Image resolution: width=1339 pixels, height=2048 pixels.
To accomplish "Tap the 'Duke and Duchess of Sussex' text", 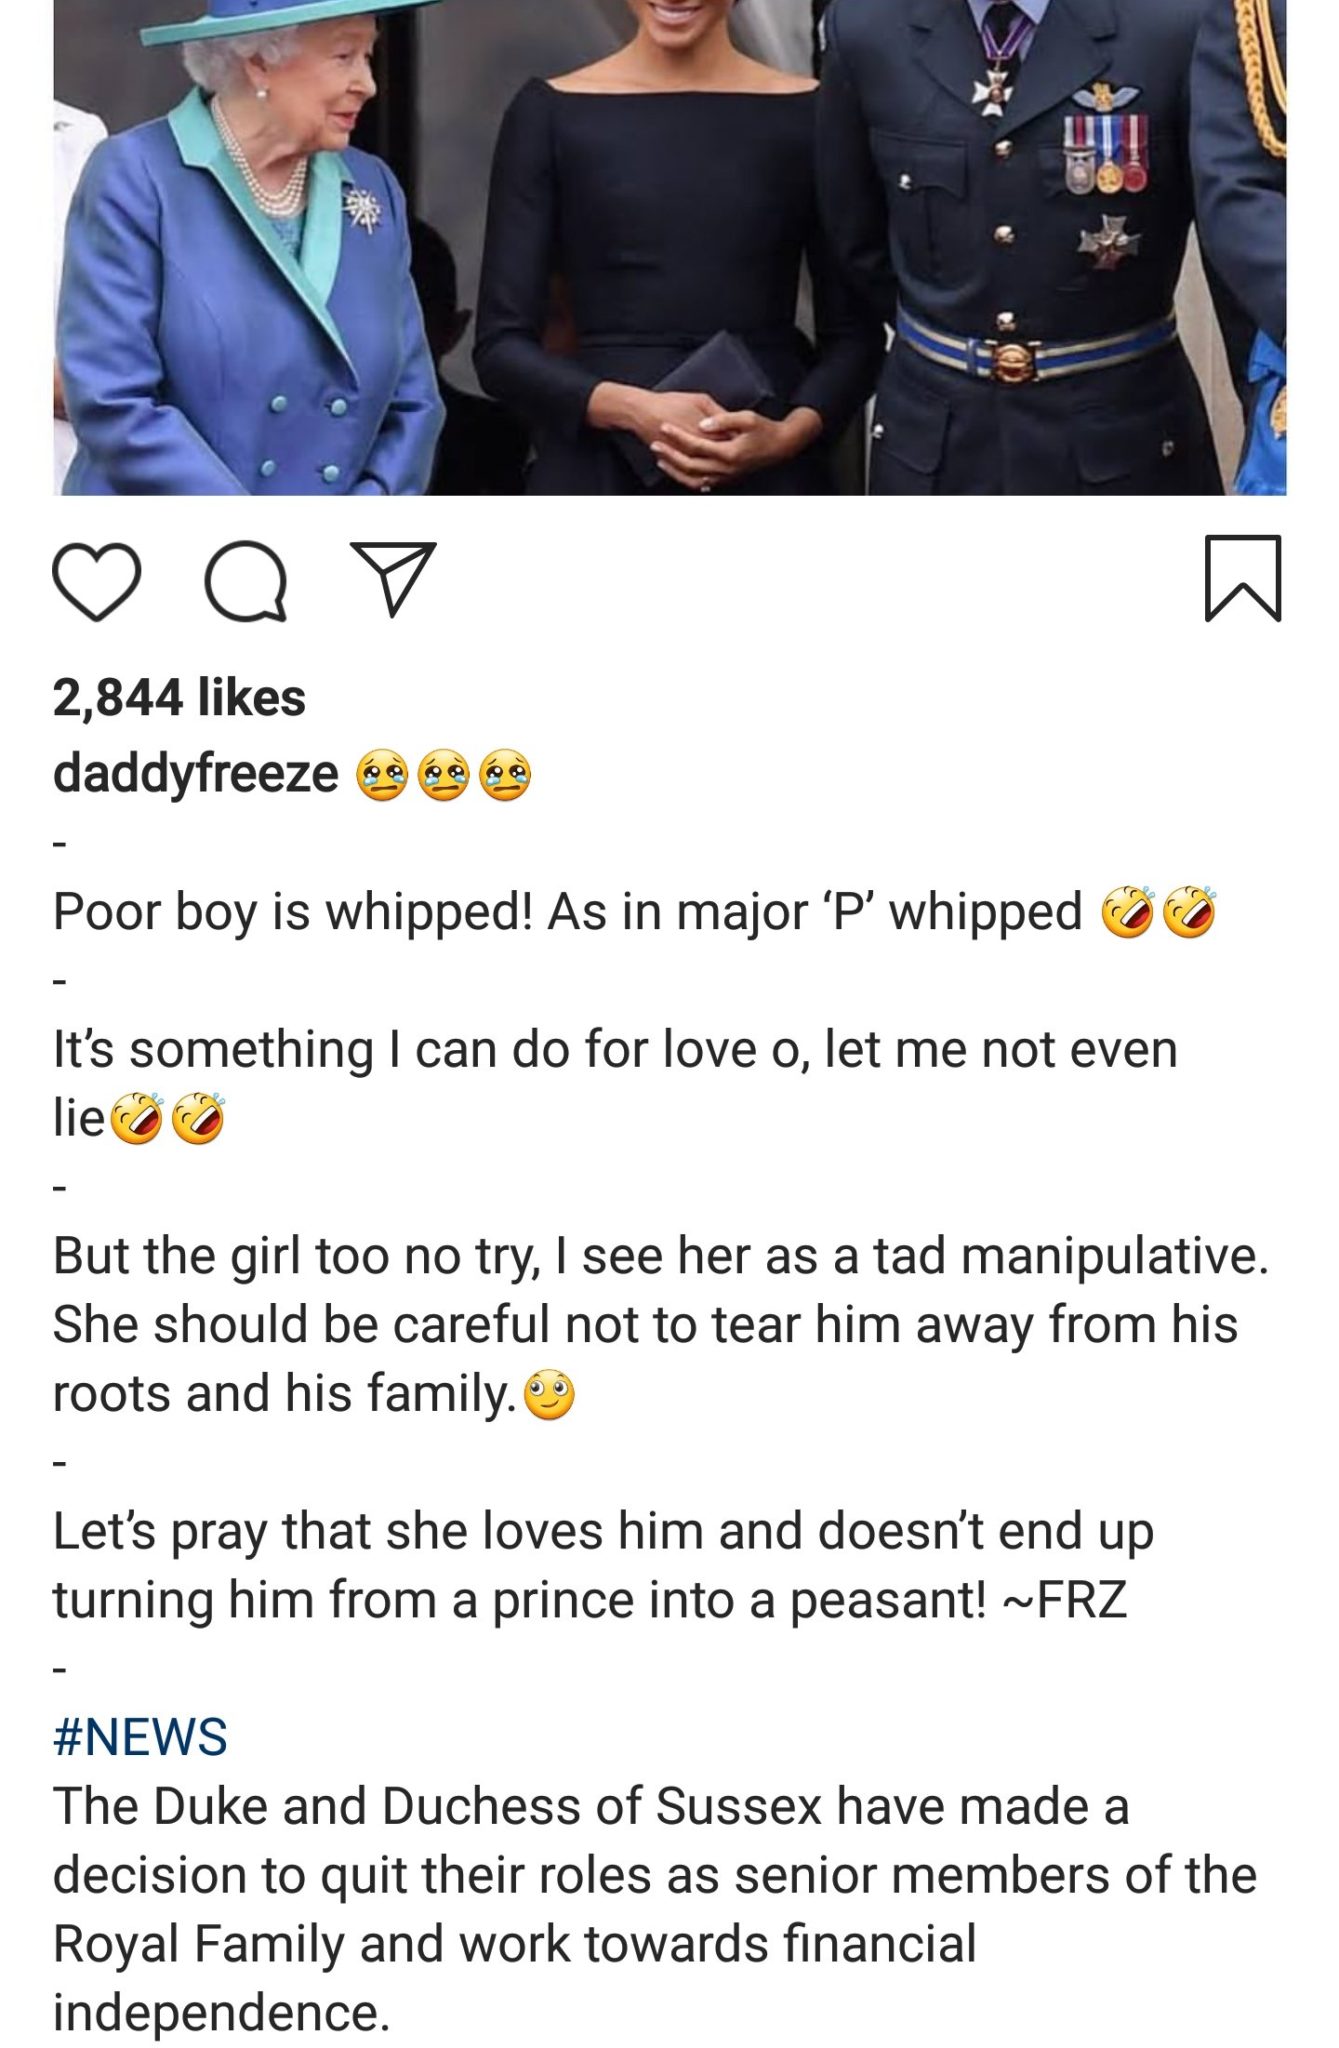I will [x=489, y=1806].
